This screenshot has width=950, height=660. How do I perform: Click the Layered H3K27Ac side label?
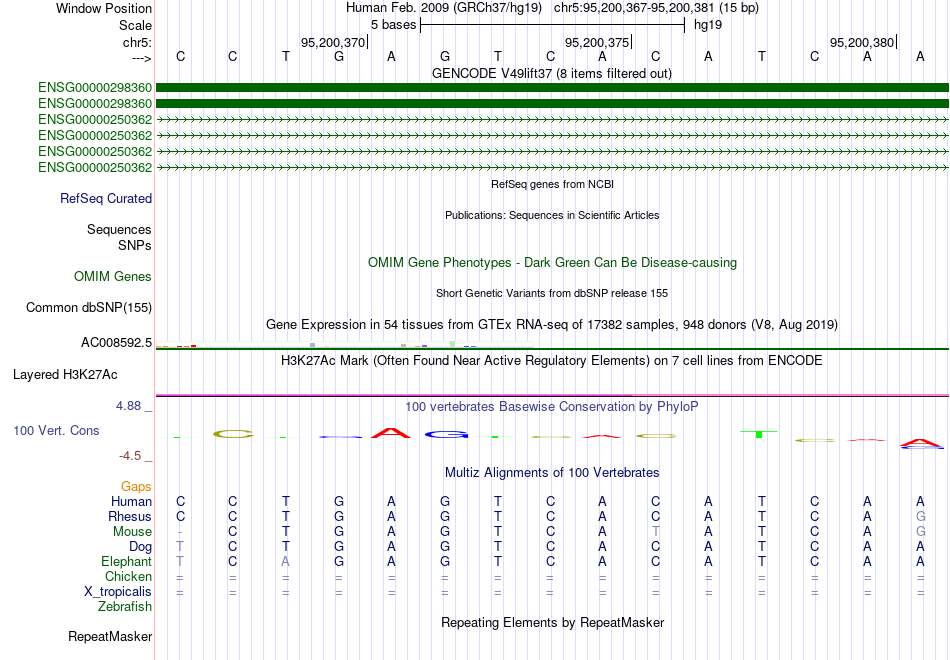(x=65, y=375)
